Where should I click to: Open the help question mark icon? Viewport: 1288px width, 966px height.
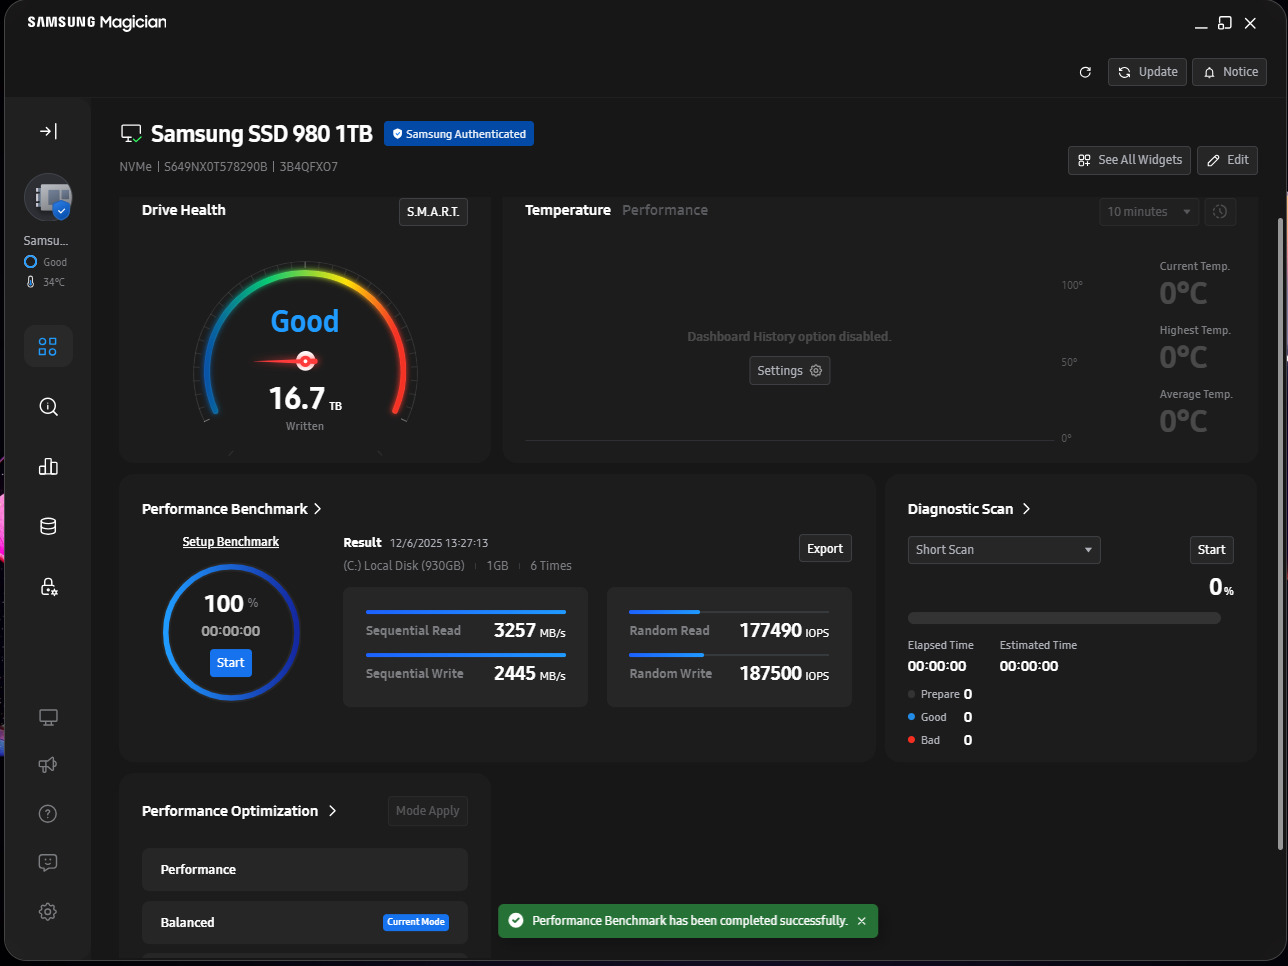[48, 814]
